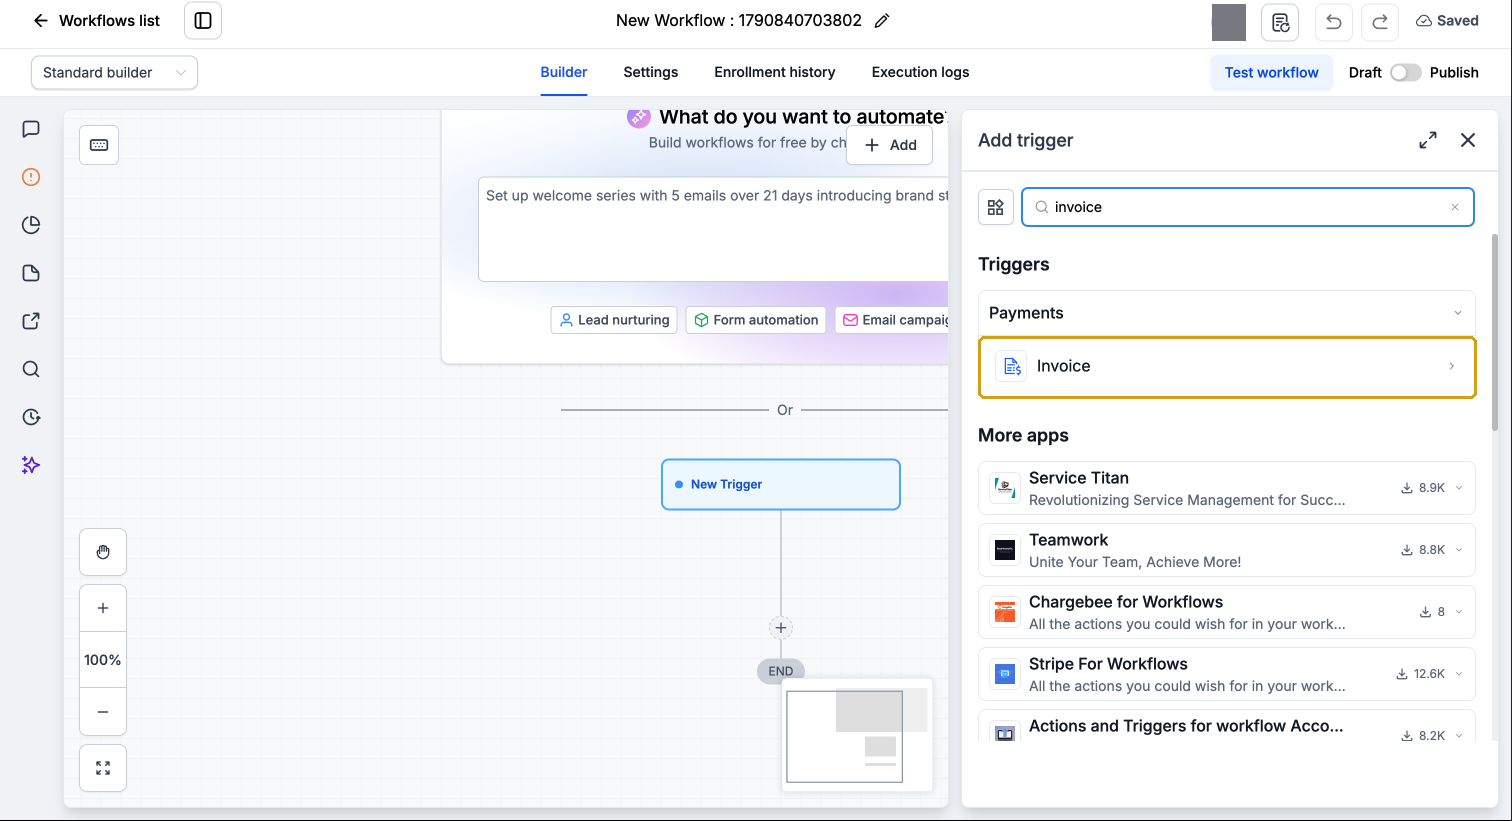Click the invoice search field
The width and height of the screenshot is (1512, 821).
[1248, 207]
